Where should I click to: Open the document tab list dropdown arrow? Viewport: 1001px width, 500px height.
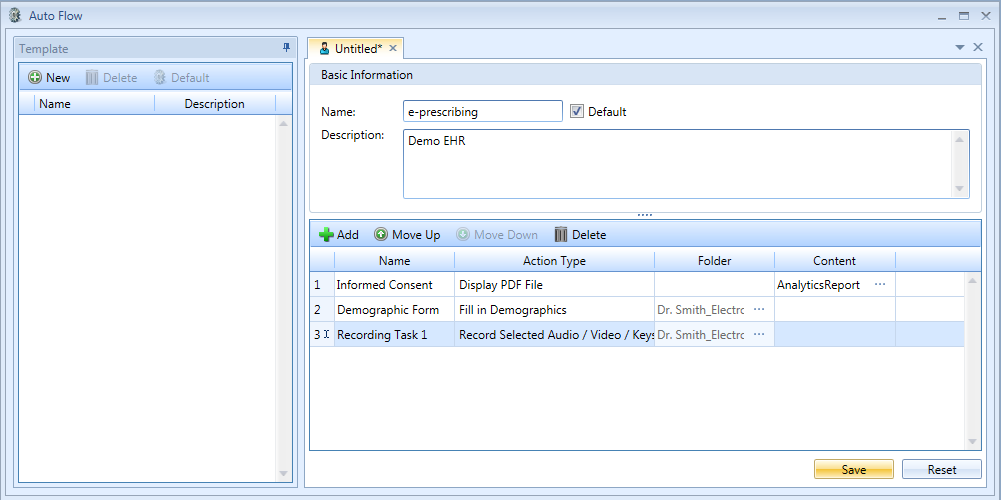coord(960,48)
